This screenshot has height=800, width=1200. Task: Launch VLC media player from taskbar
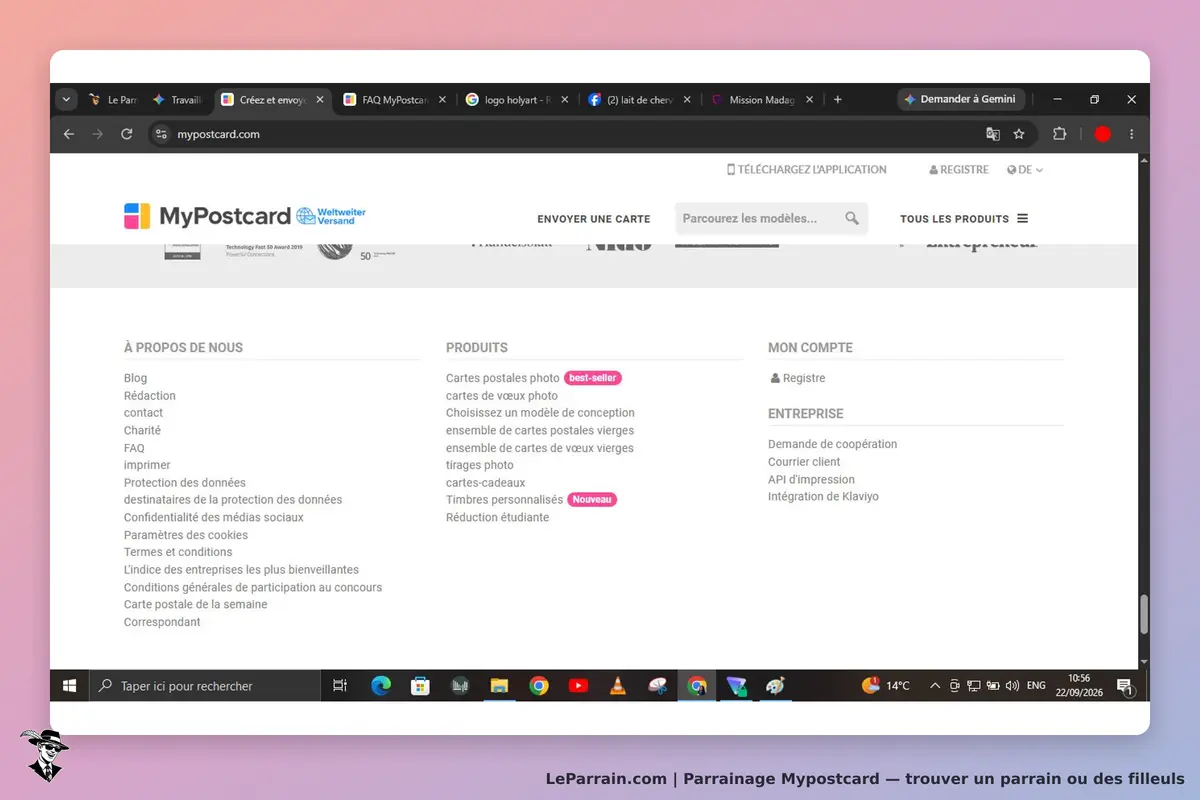tap(618, 686)
